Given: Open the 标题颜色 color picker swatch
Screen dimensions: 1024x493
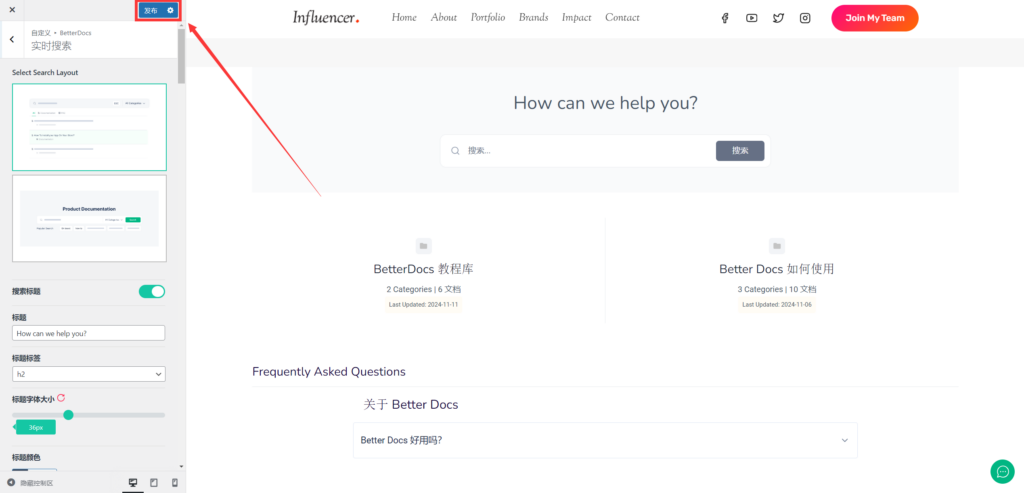Looking at the screenshot, I should [x=35, y=470].
